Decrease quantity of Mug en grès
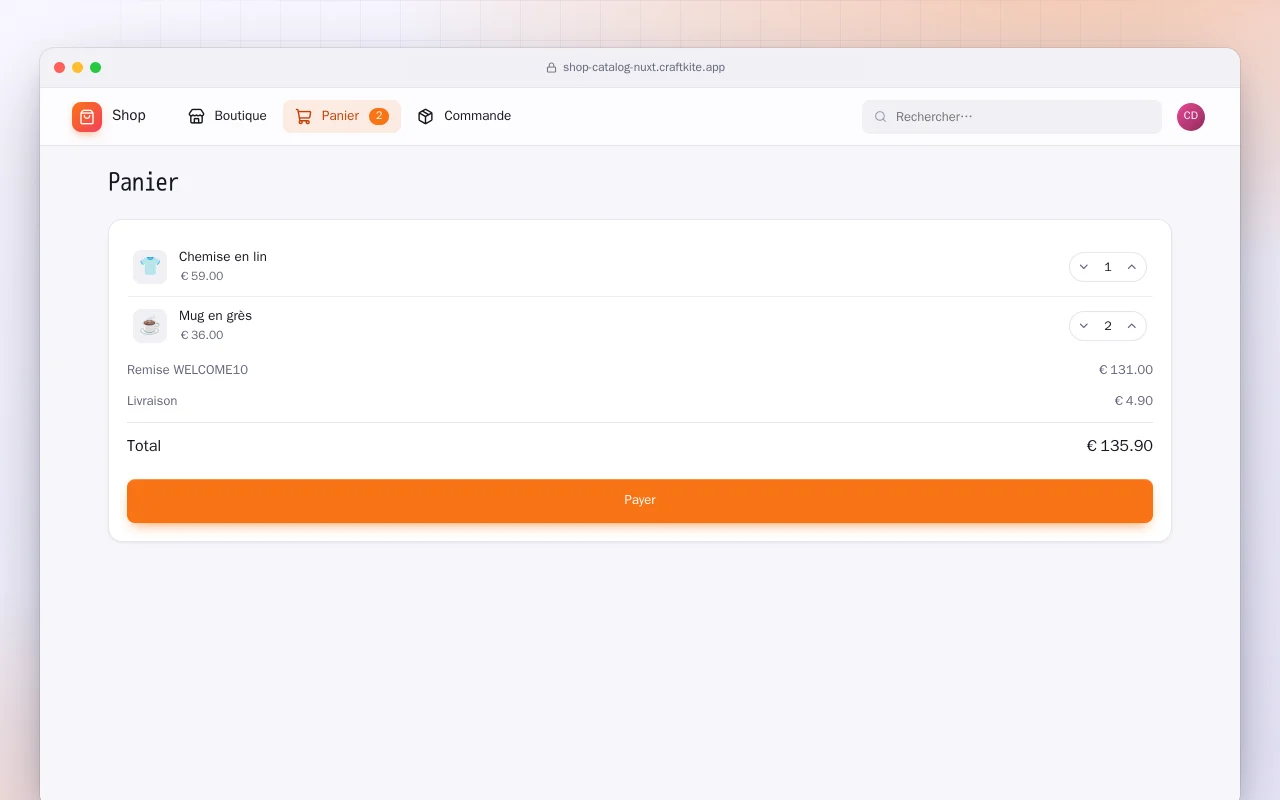The image size is (1280, 800). 1084,326
